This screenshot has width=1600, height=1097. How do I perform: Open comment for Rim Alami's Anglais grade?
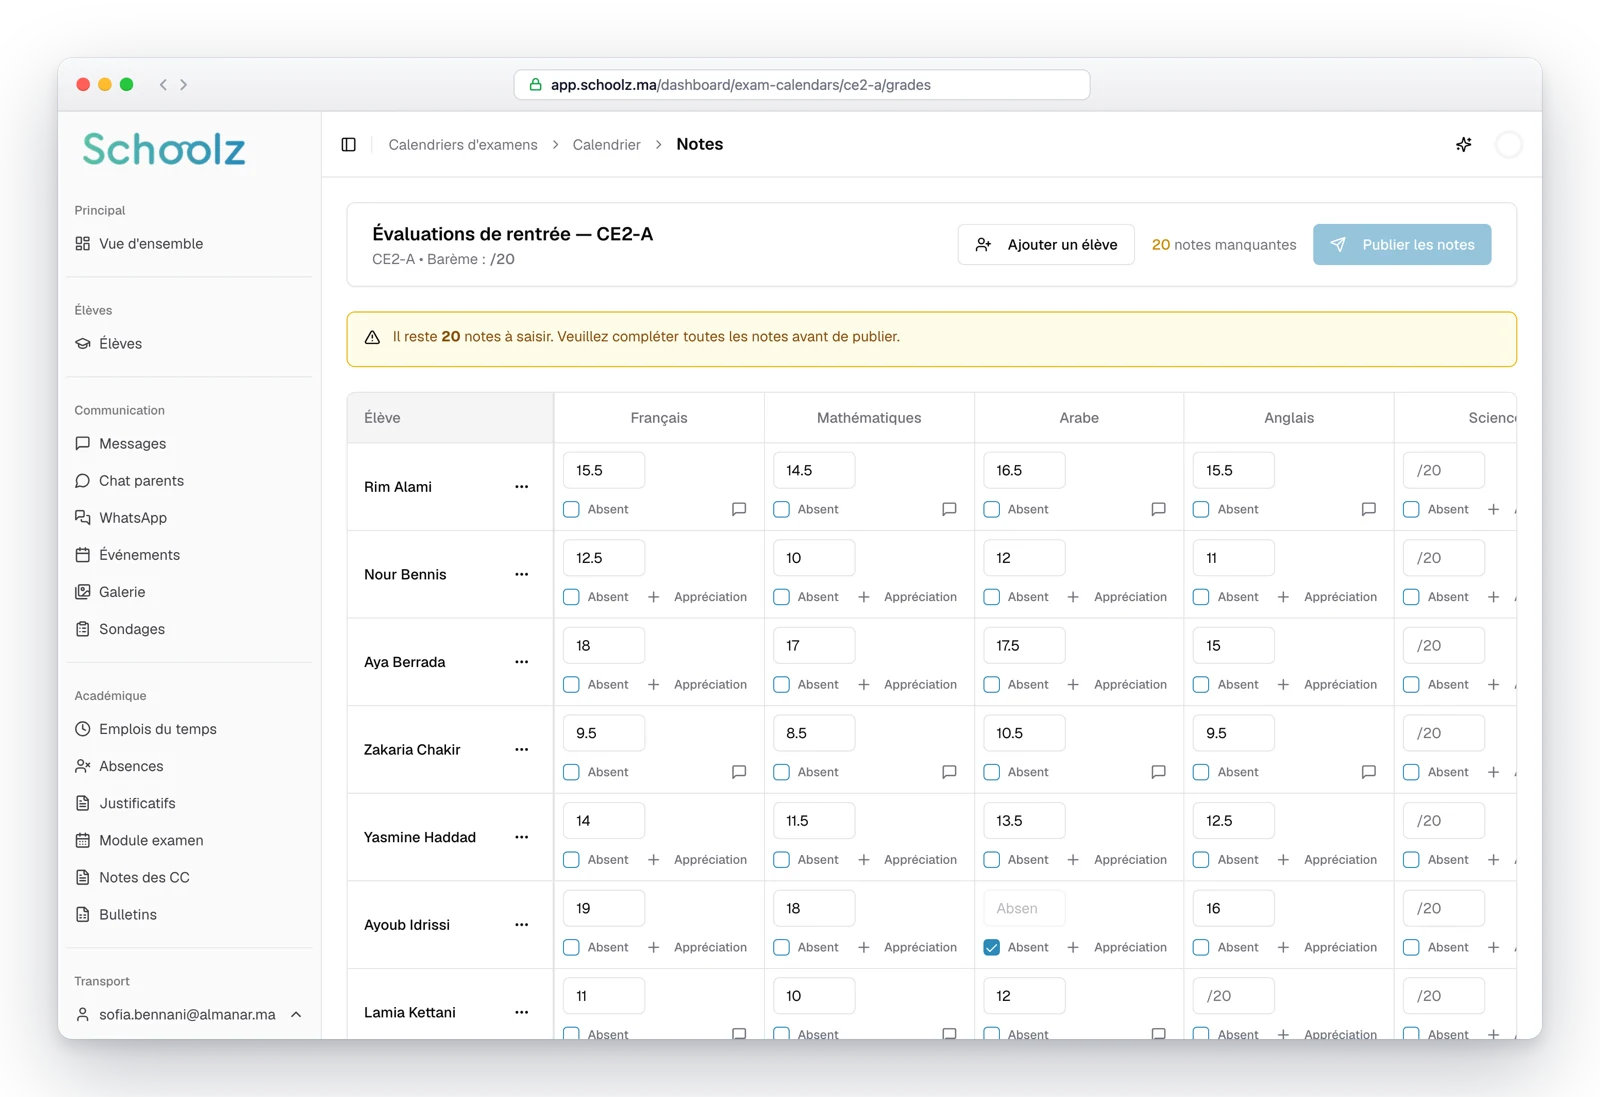(1369, 509)
